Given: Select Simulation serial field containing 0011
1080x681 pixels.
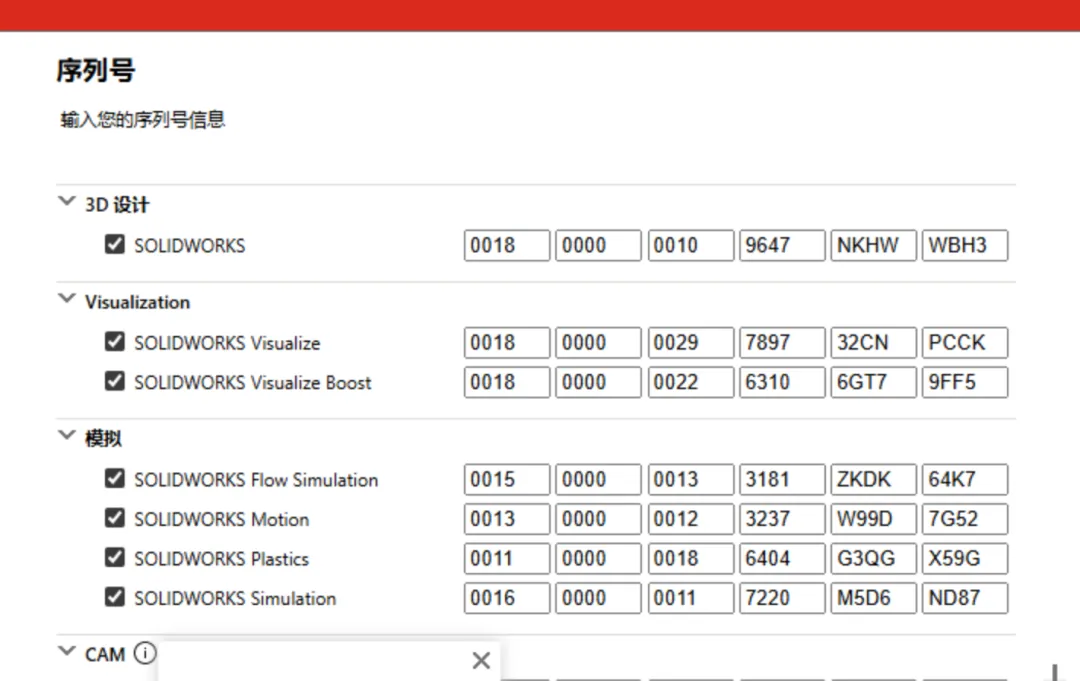Looking at the screenshot, I should click(690, 598).
